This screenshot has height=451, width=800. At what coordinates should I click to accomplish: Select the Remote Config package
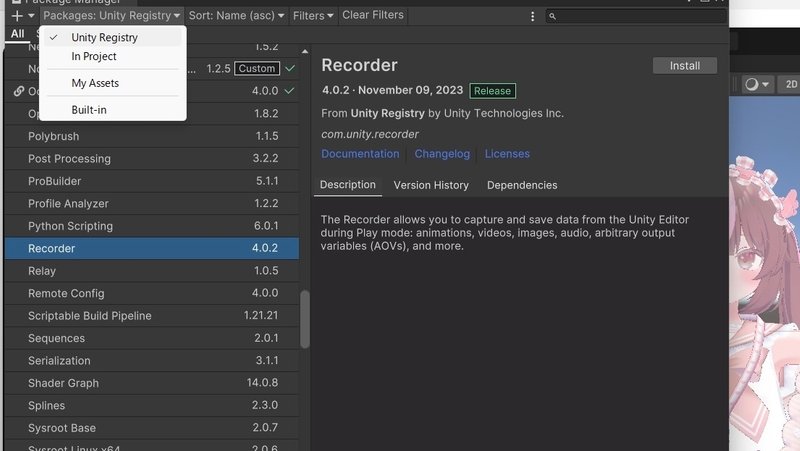(x=152, y=293)
